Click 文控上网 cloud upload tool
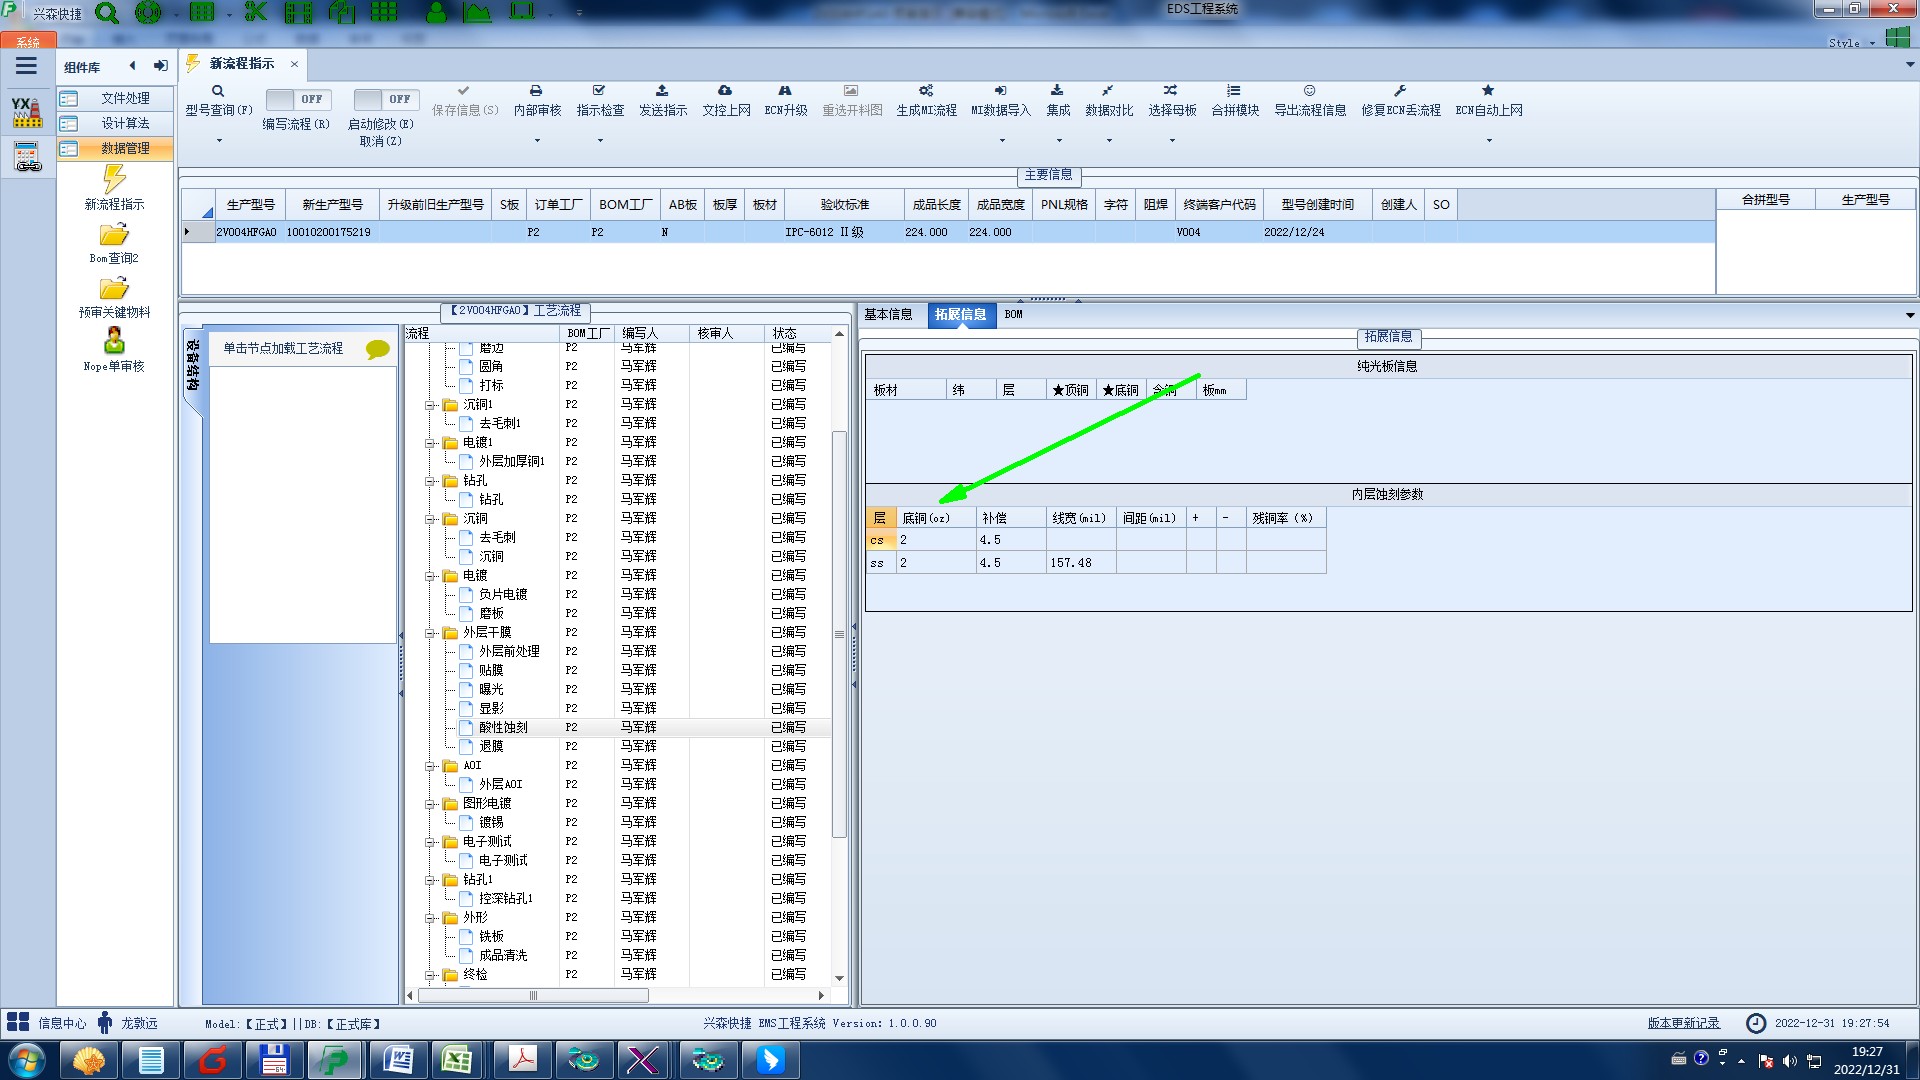This screenshot has width=1920, height=1080. [726, 100]
